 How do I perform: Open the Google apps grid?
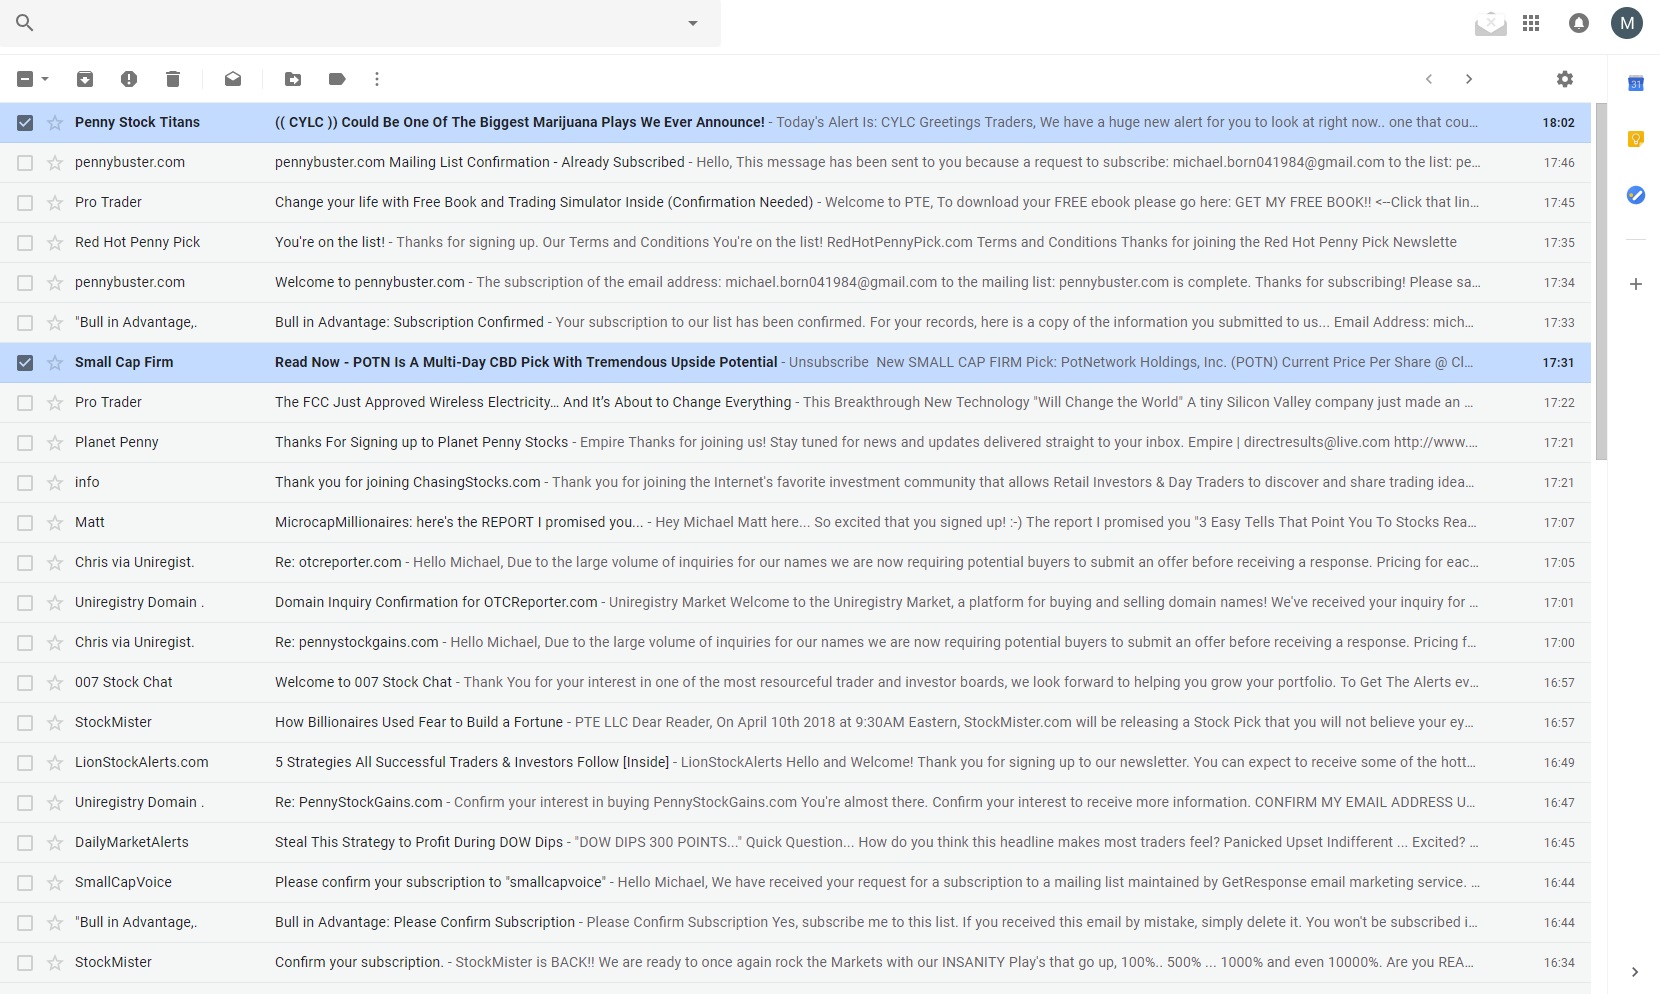pos(1531,22)
